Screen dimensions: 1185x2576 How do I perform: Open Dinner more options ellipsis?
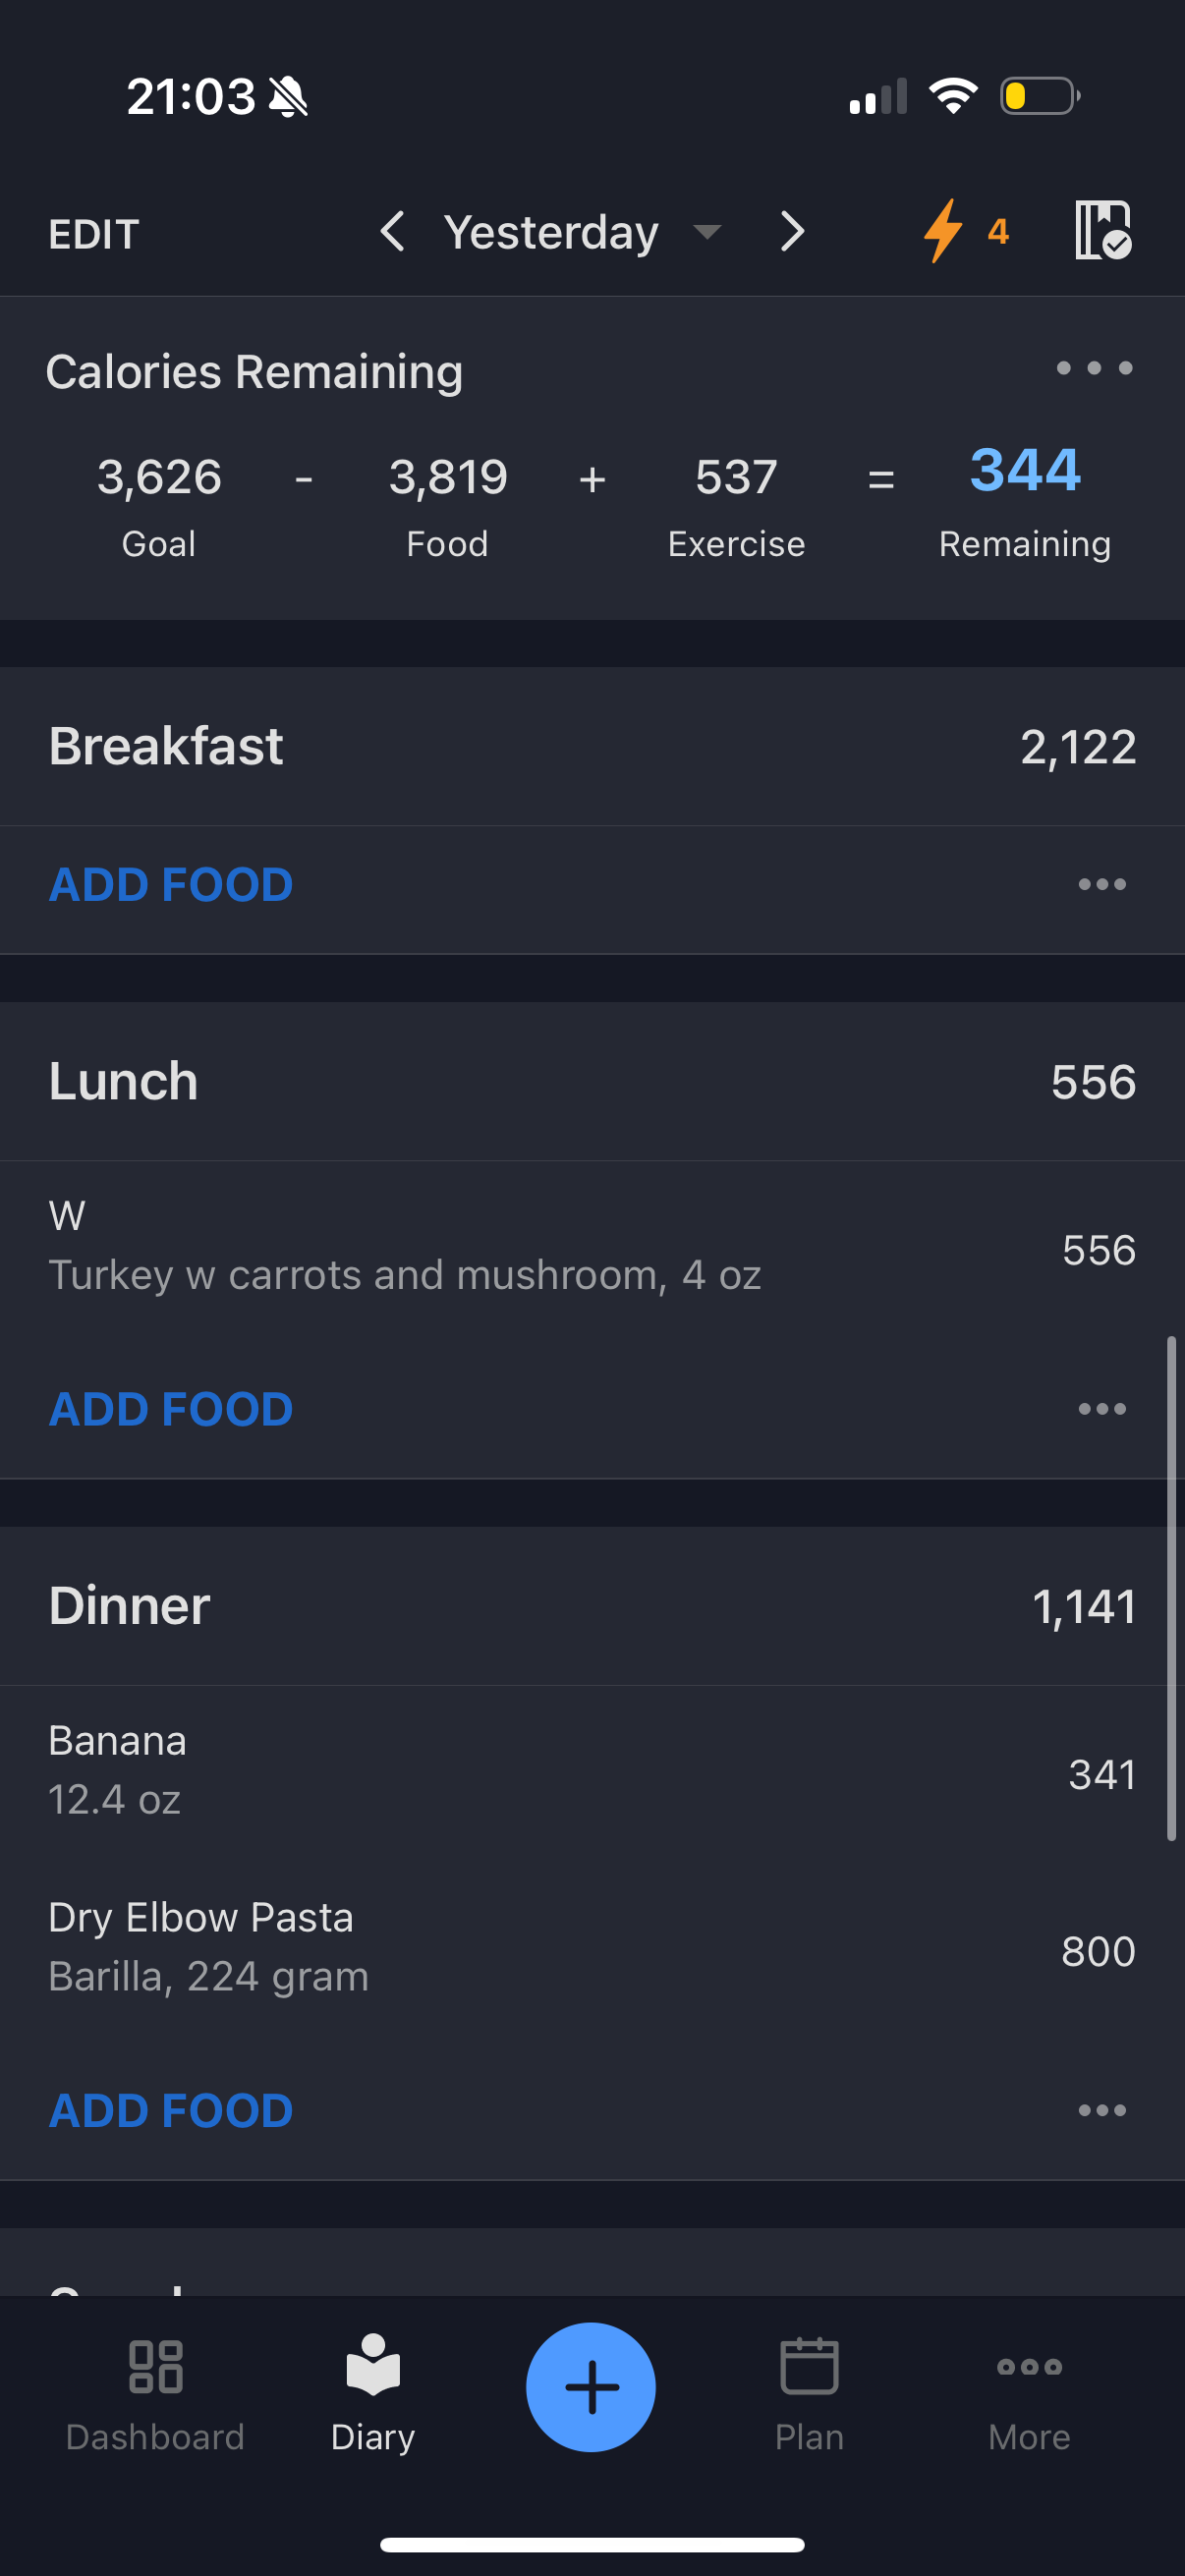[x=1102, y=2110]
